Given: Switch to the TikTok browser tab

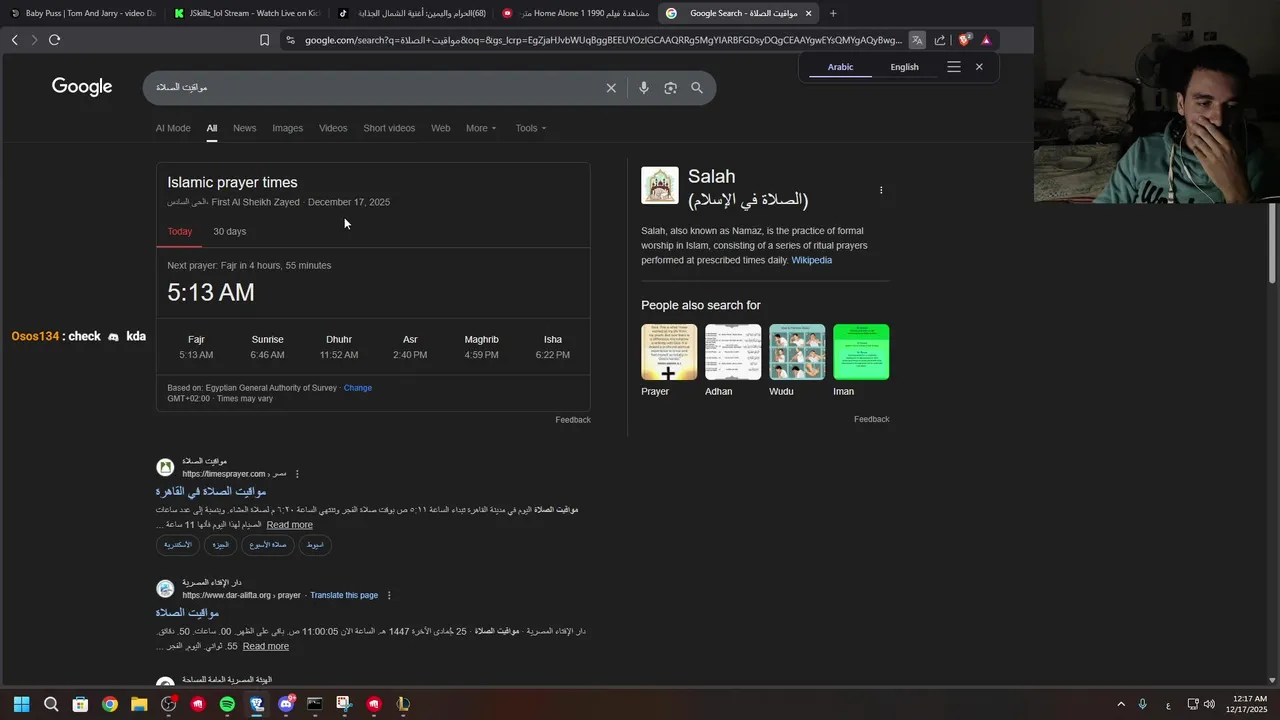Looking at the screenshot, I should tap(411, 13).
